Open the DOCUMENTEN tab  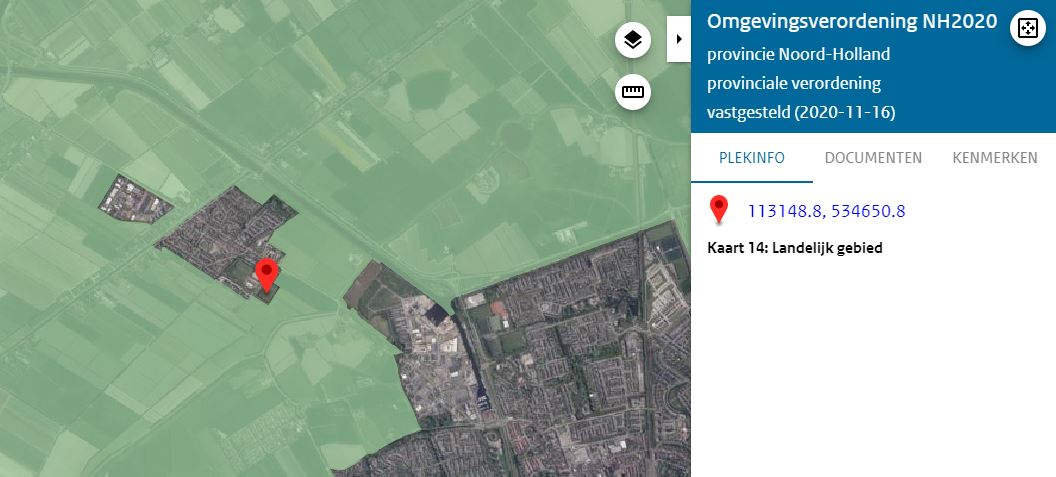click(x=873, y=158)
